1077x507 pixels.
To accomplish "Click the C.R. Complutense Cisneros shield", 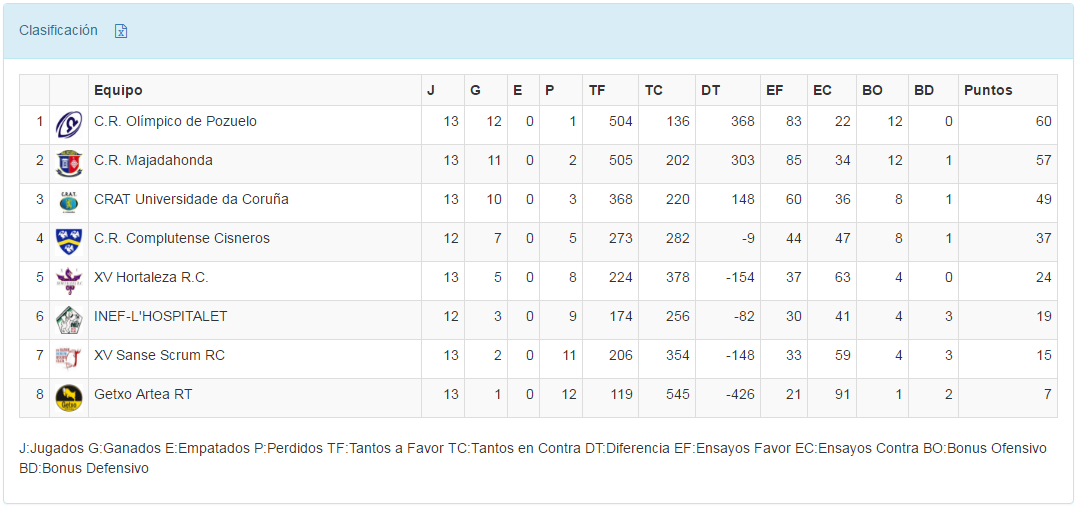I will pos(68,241).
